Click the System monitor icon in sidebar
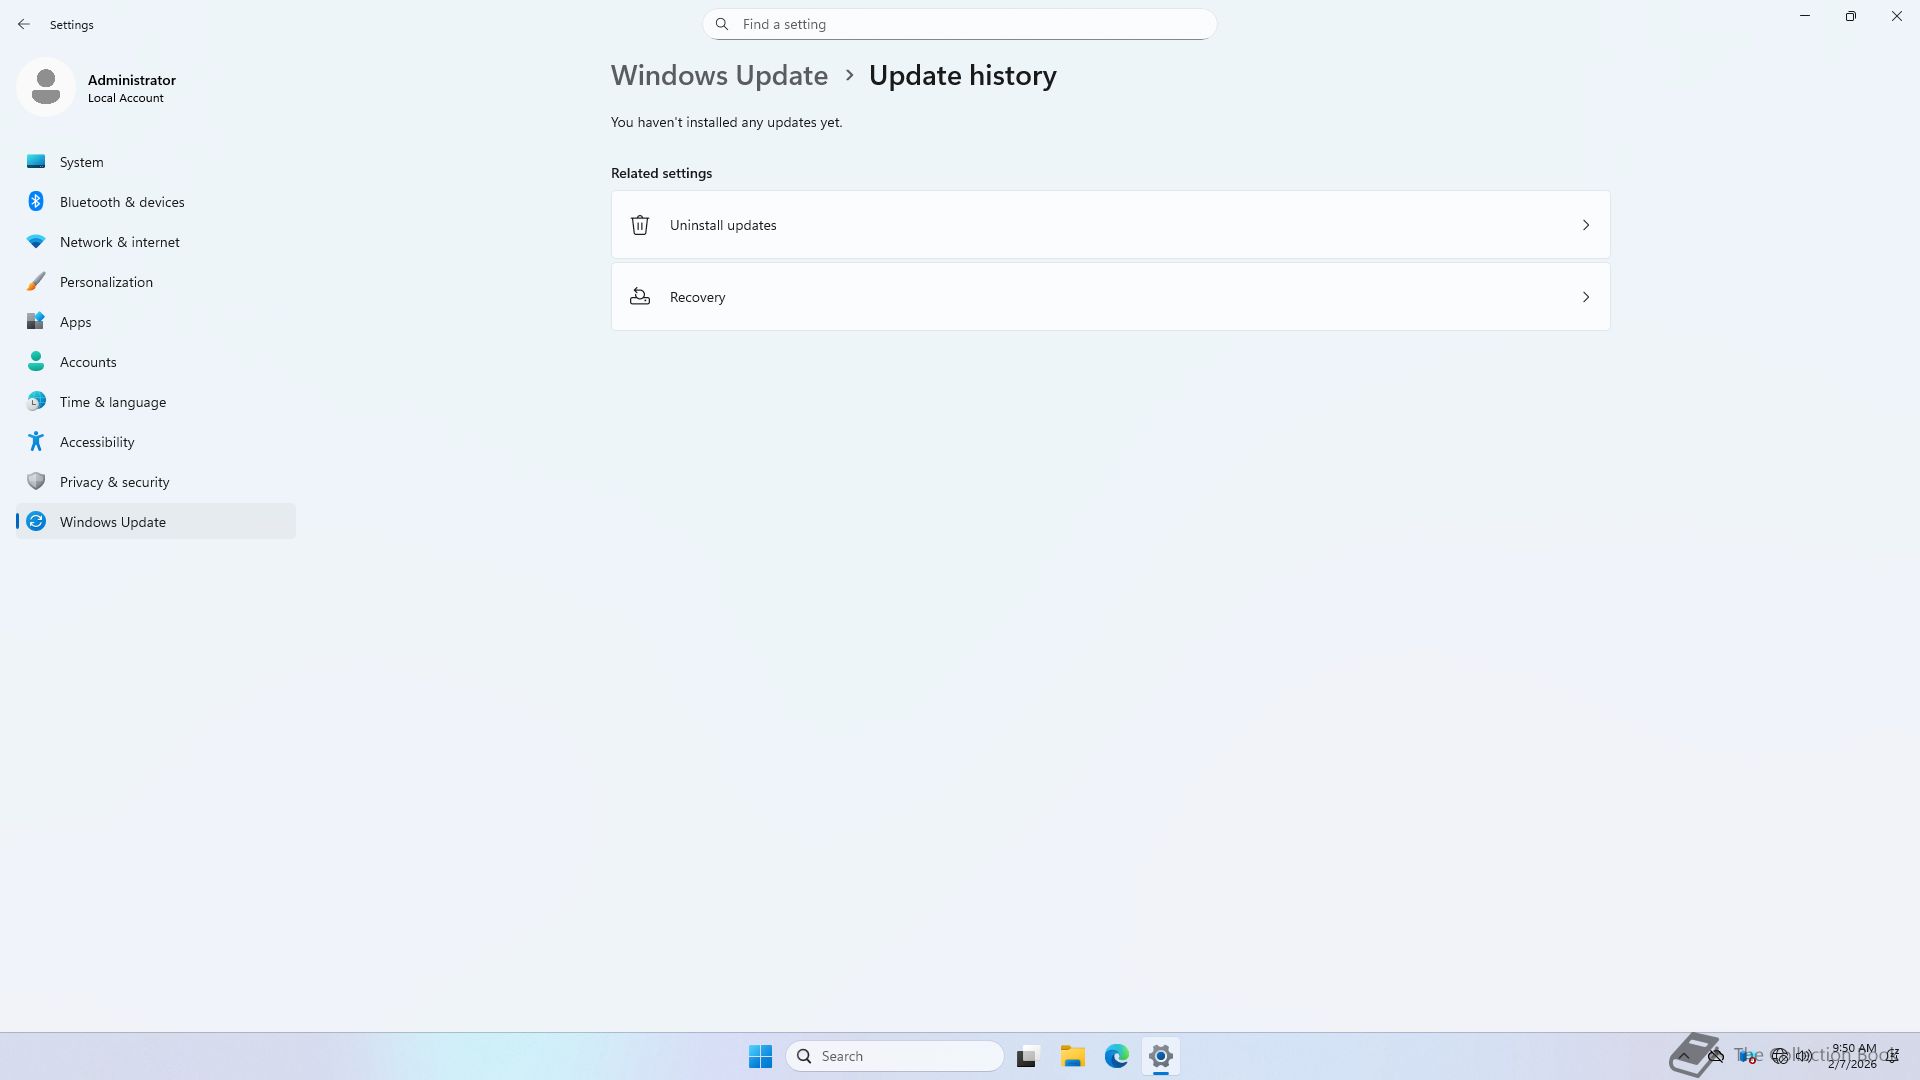Image resolution: width=1920 pixels, height=1080 pixels. click(x=36, y=161)
